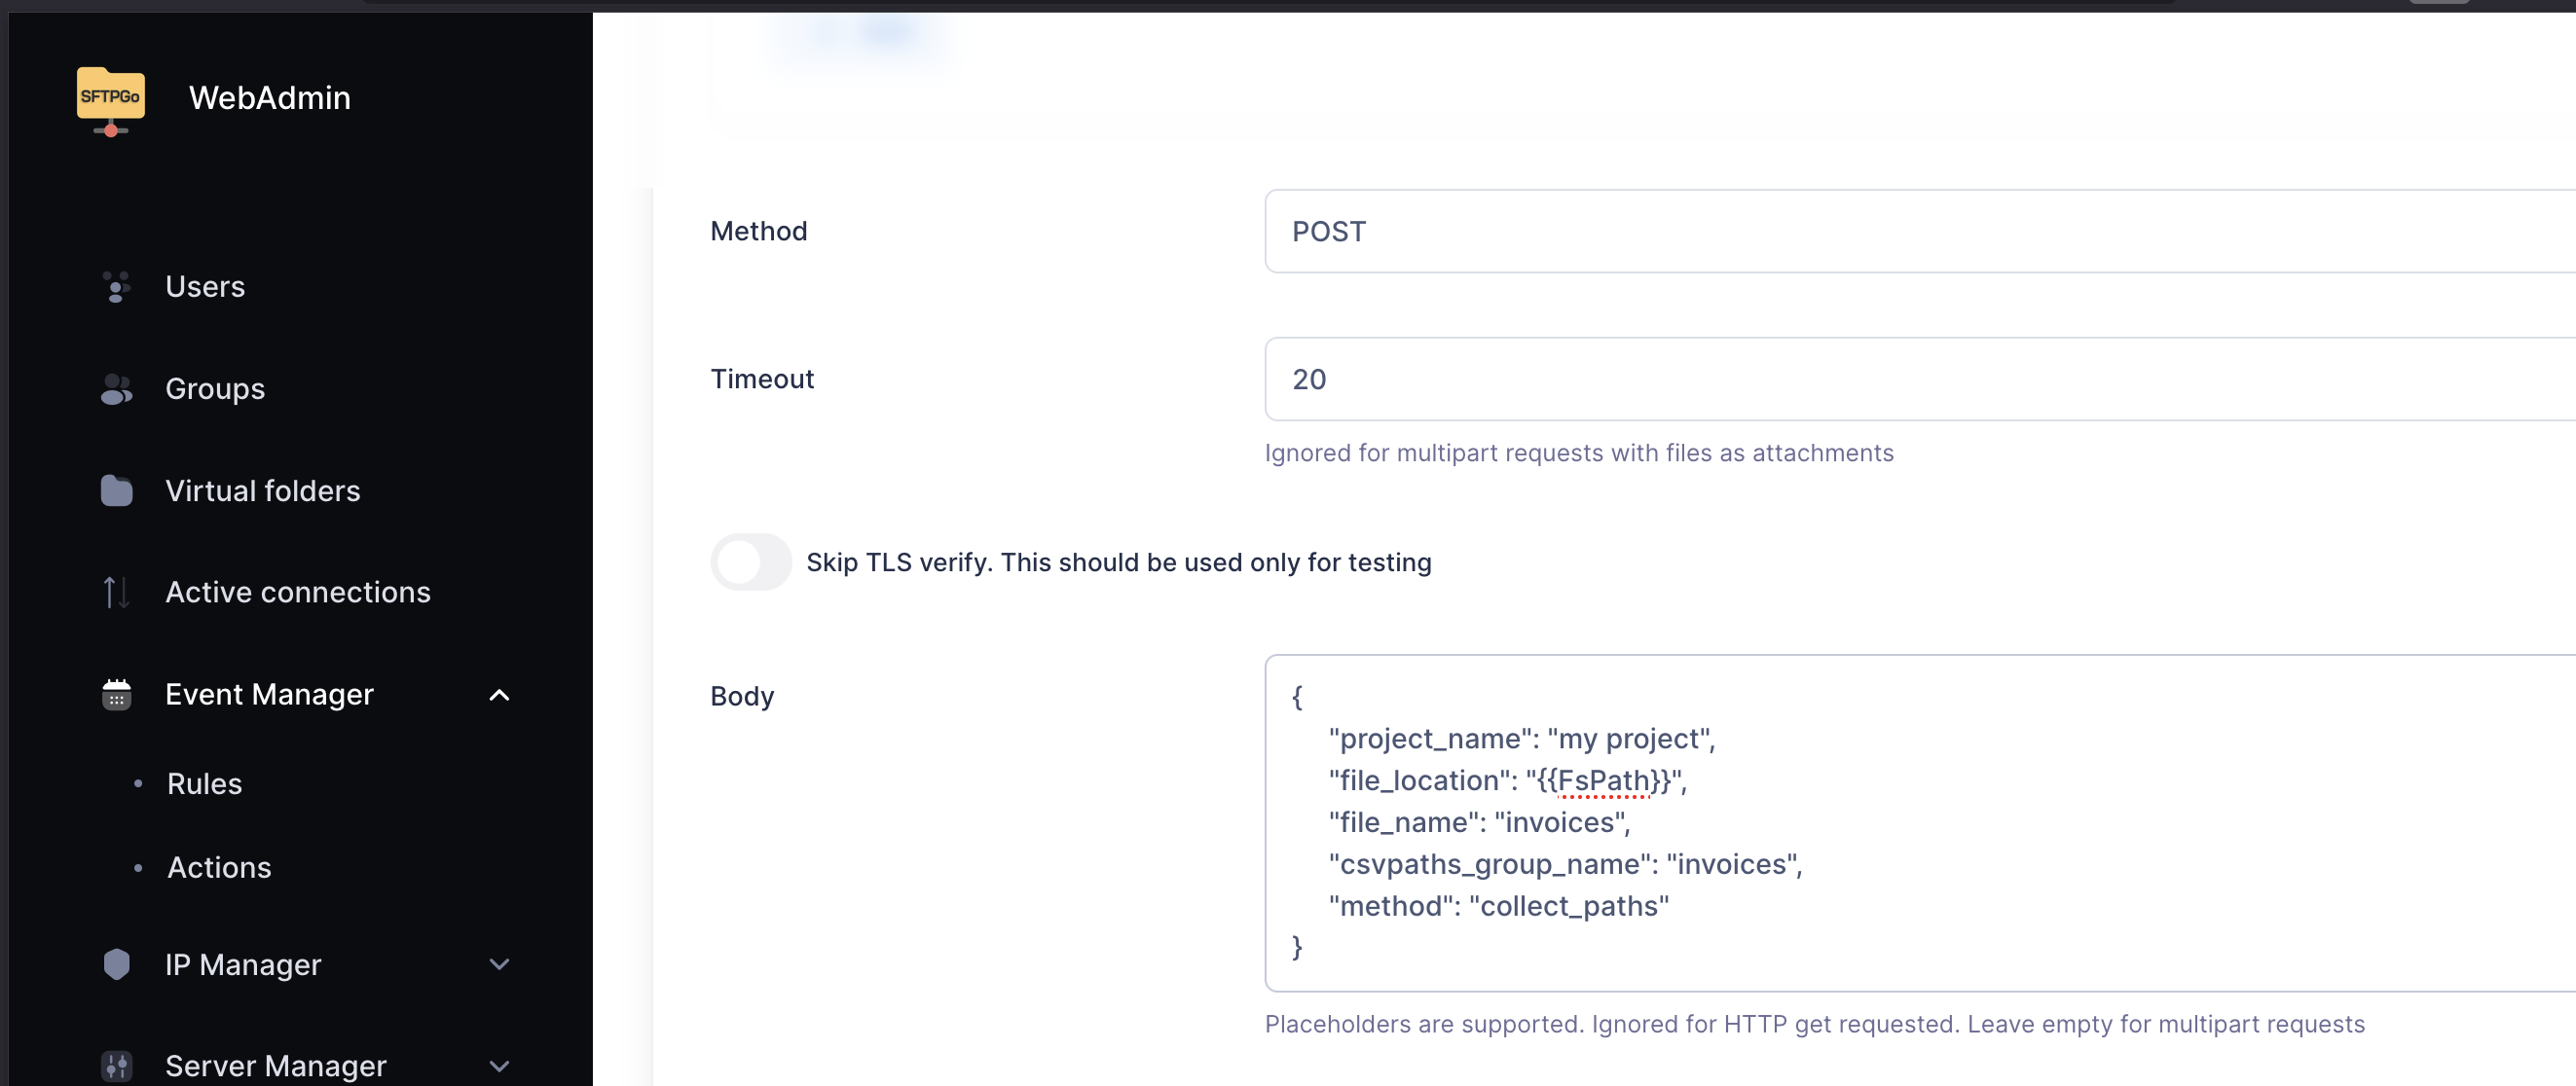
Task: Open the Active connections page
Action: point(297,592)
